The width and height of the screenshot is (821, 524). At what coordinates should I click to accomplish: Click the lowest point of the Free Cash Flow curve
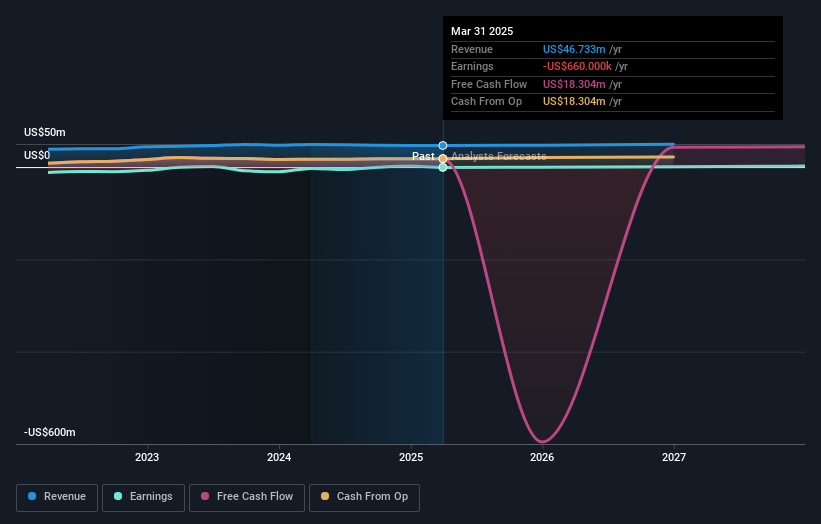(x=542, y=441)
